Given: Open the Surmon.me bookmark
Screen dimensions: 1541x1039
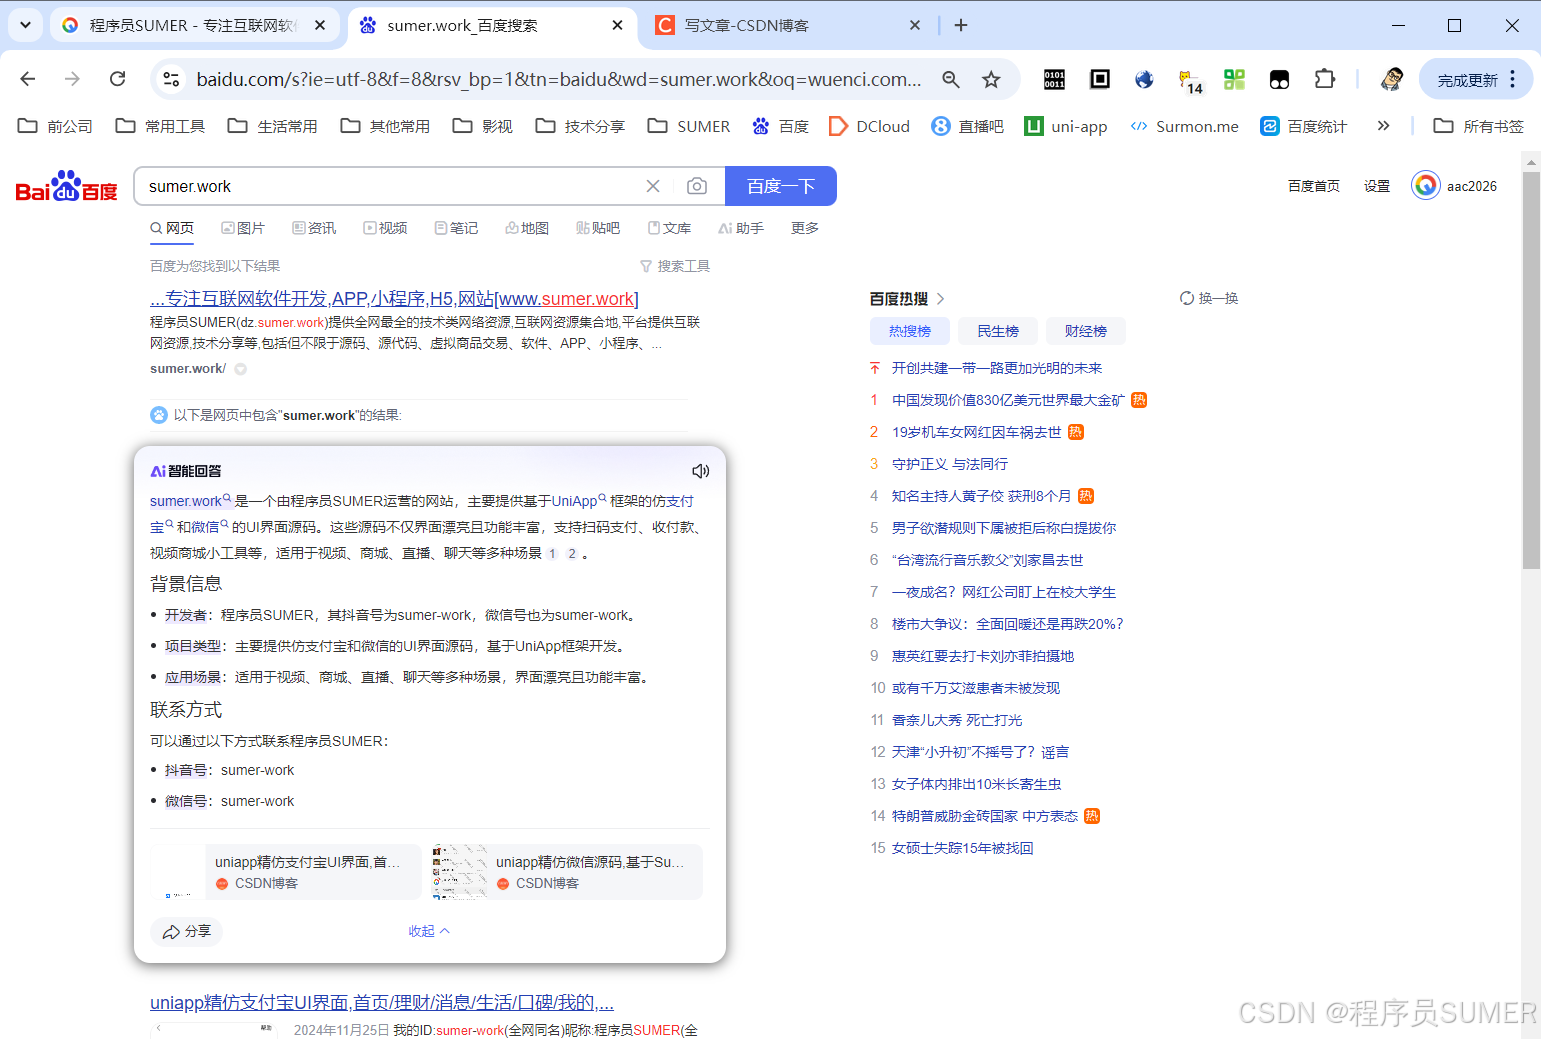Looking at the screenshot, I should (1185, 126).
